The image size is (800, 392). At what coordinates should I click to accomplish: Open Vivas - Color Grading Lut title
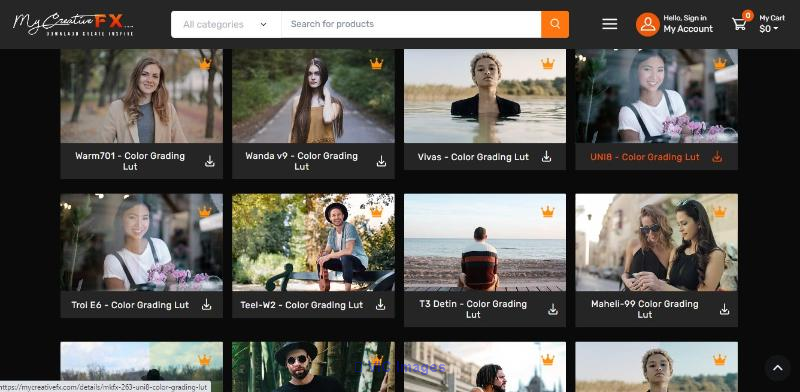tap(473, 157)
